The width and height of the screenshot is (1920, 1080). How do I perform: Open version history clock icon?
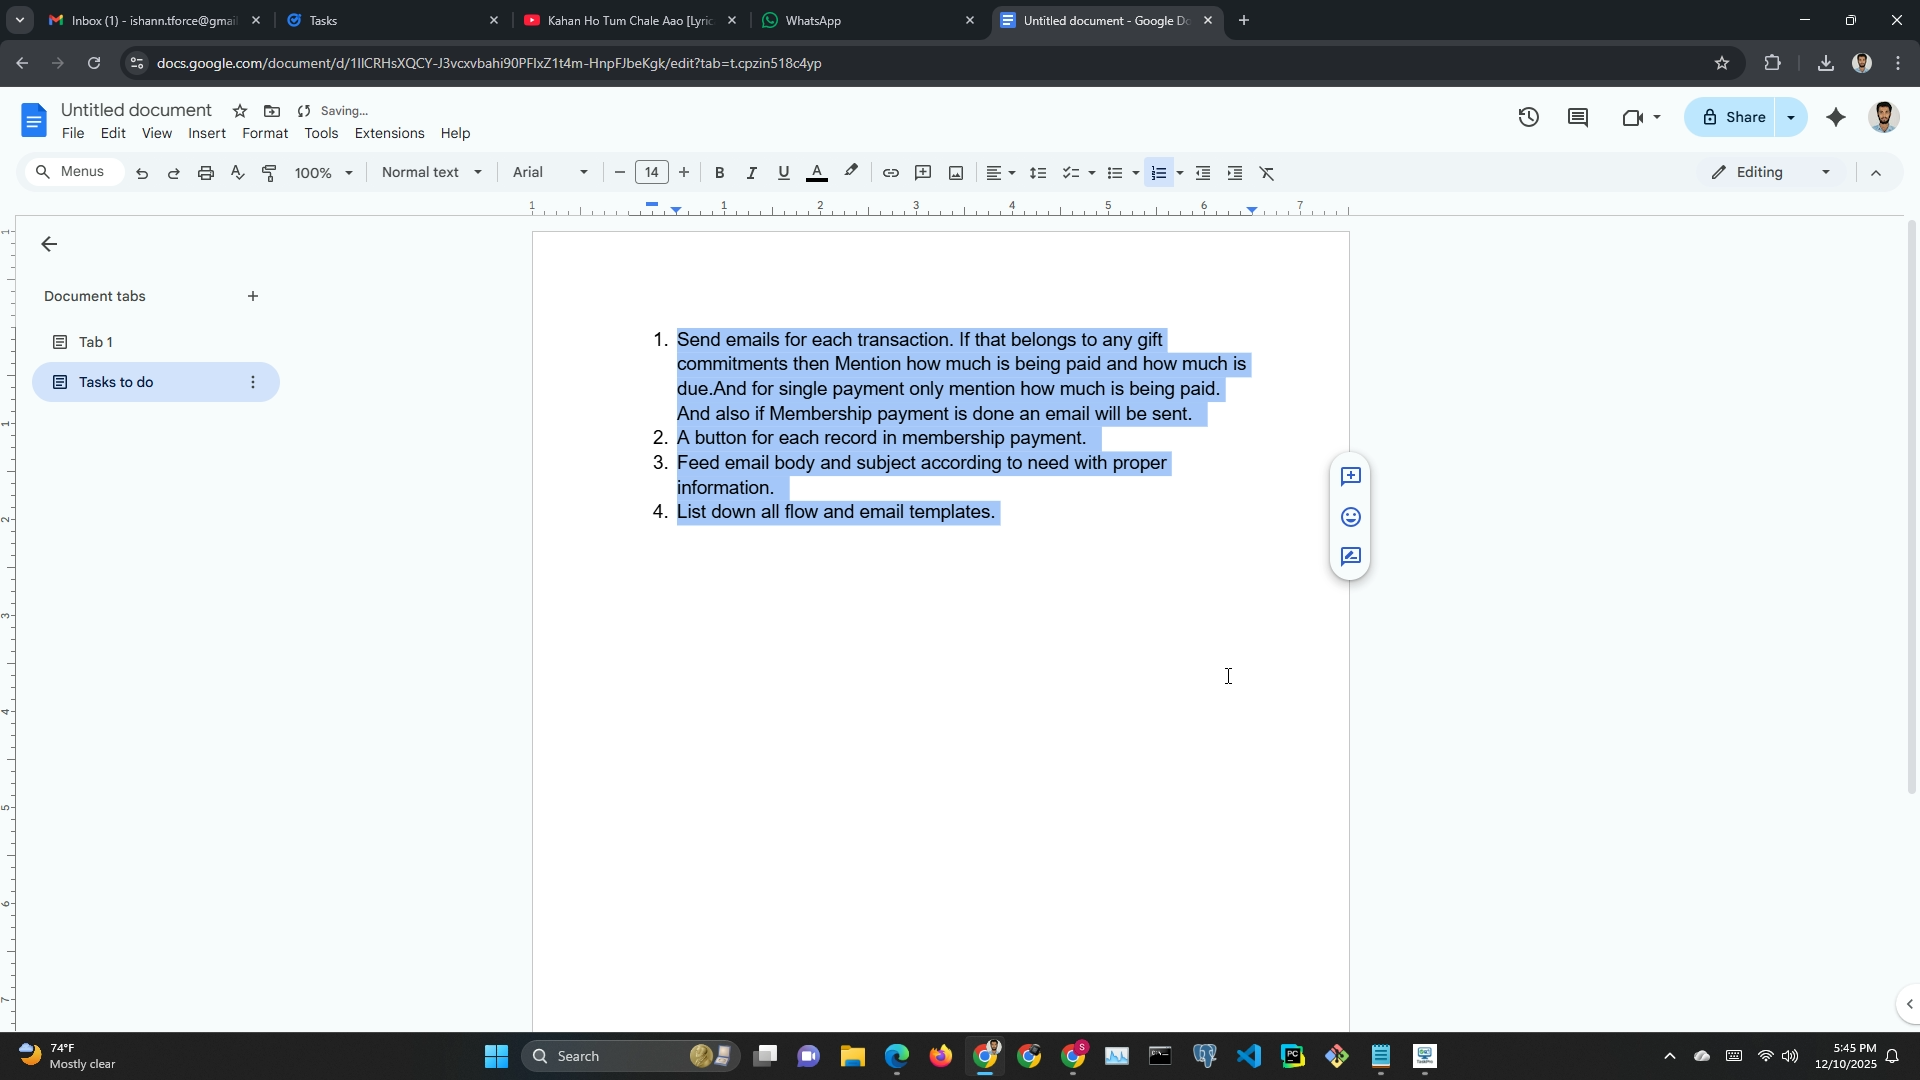[1528, 118]
